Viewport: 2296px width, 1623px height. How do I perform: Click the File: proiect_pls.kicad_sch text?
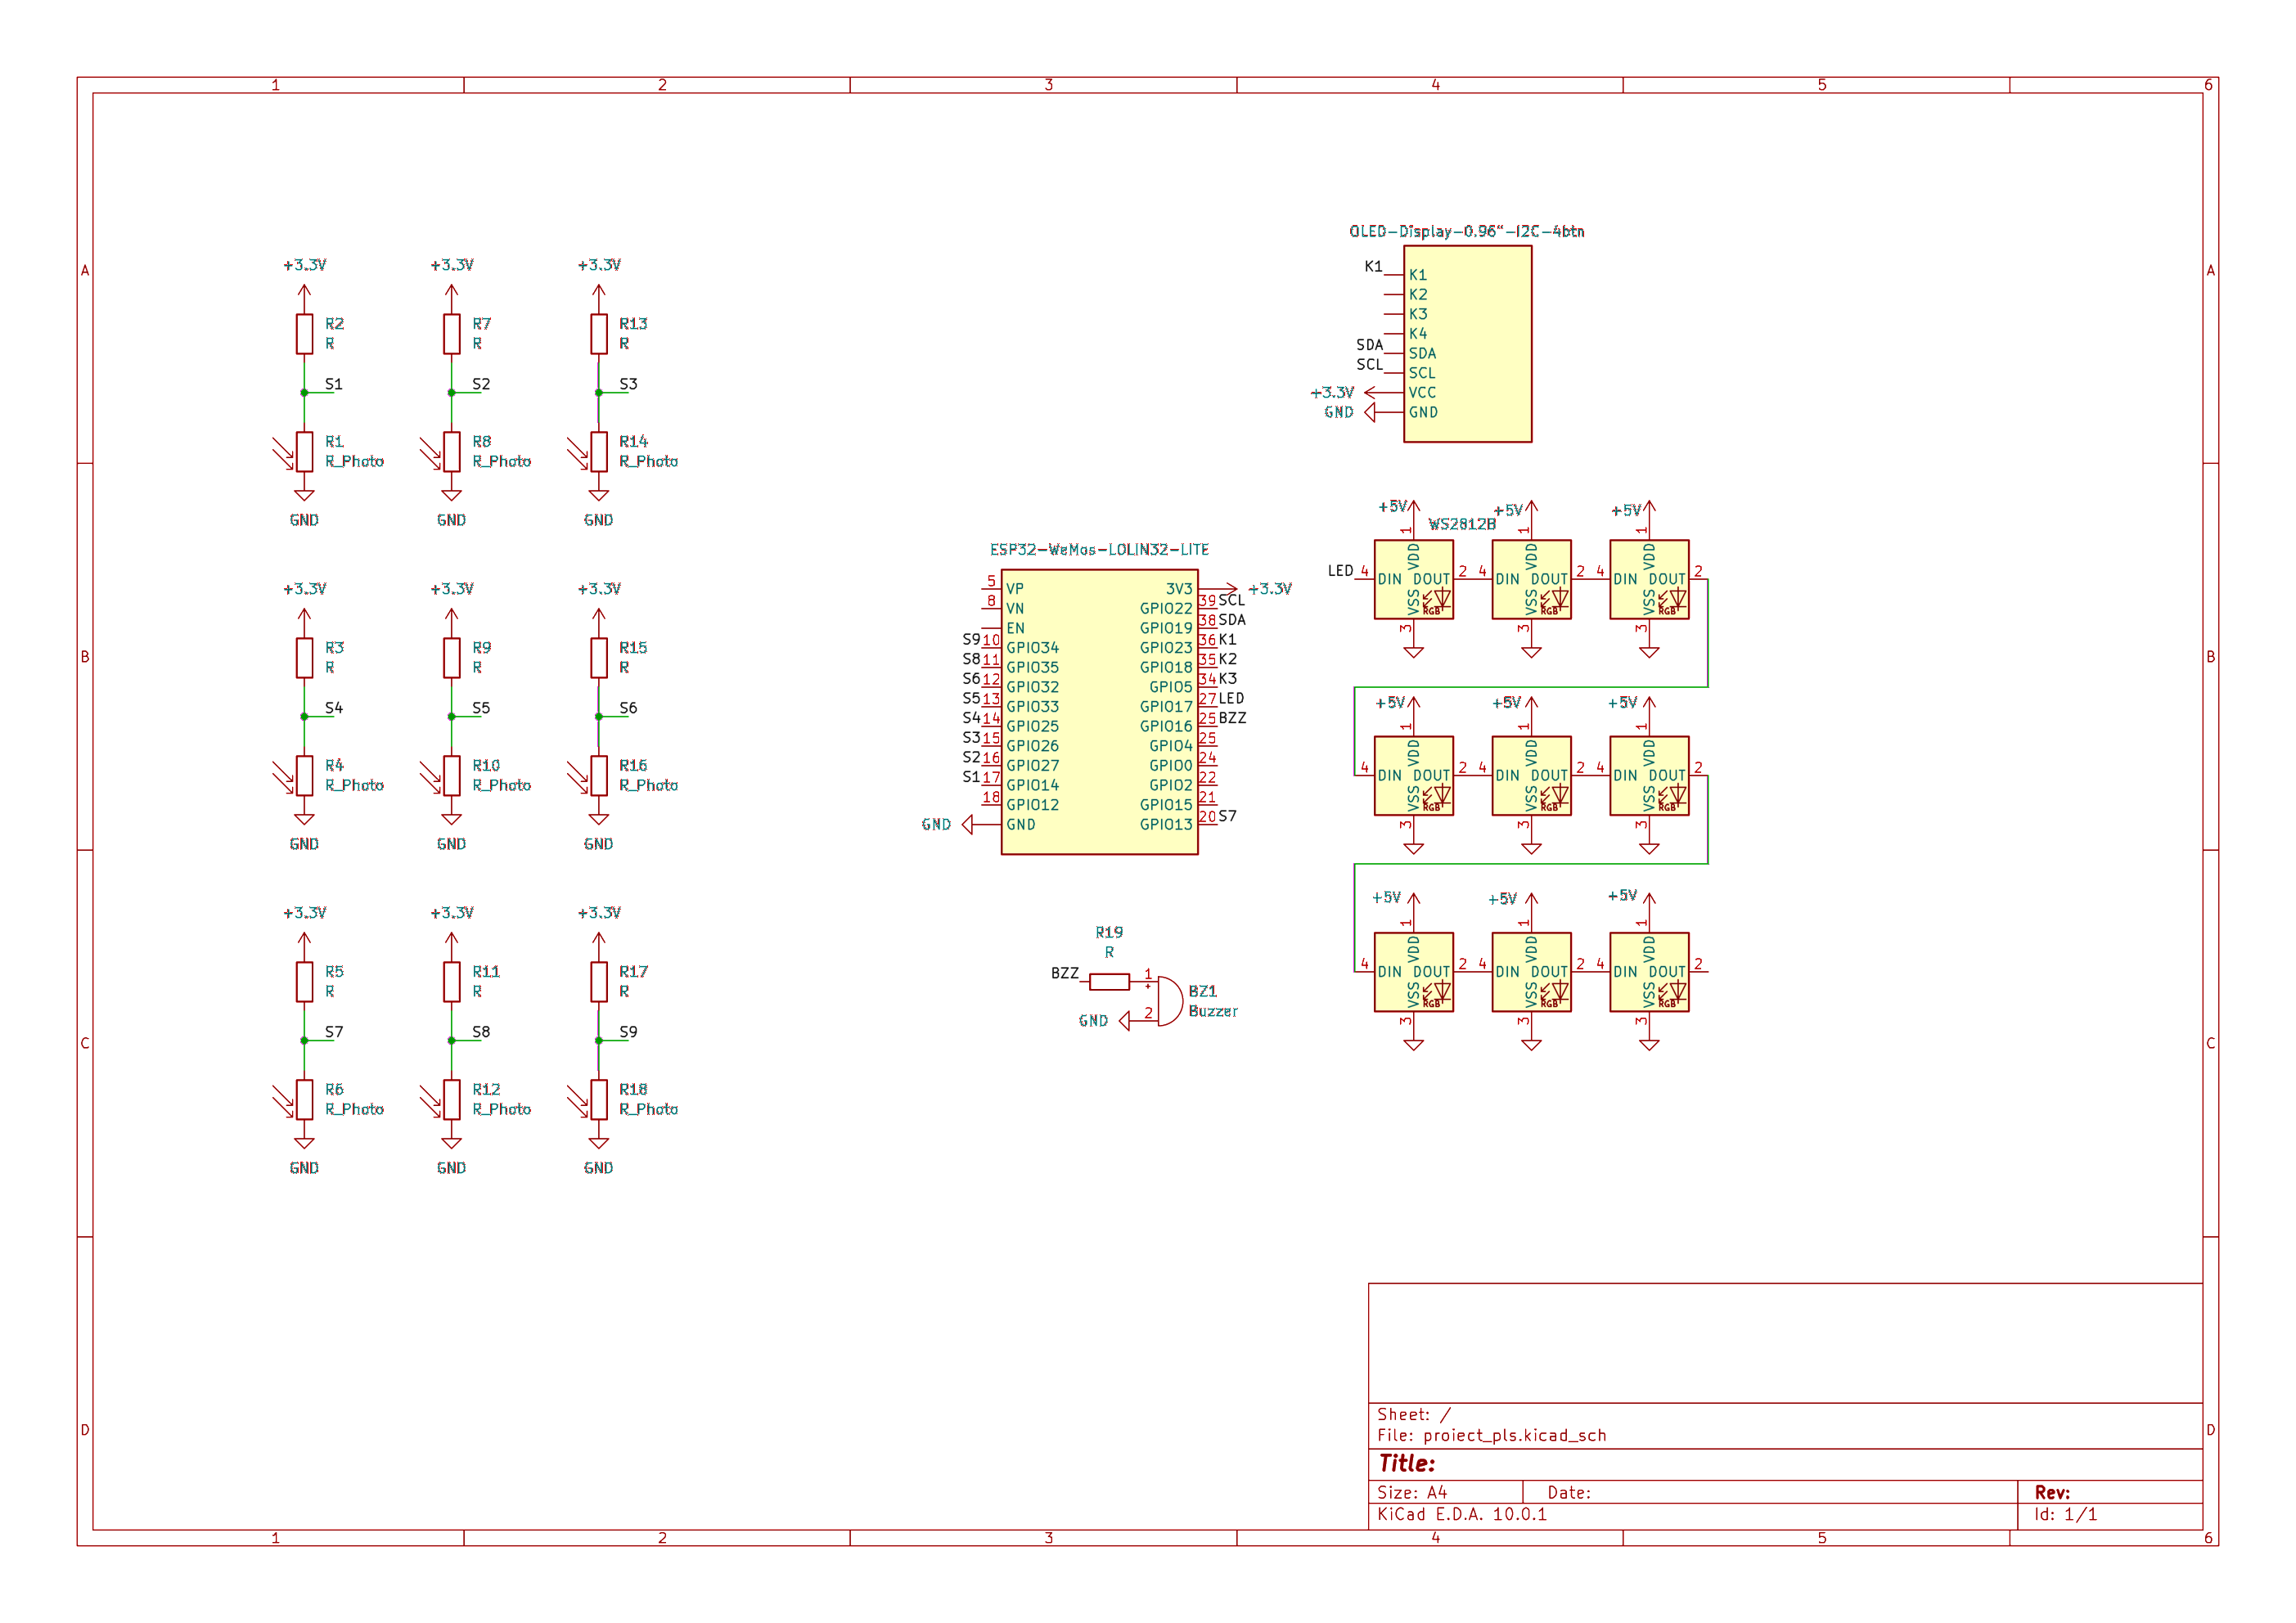coord(1491,1436)
